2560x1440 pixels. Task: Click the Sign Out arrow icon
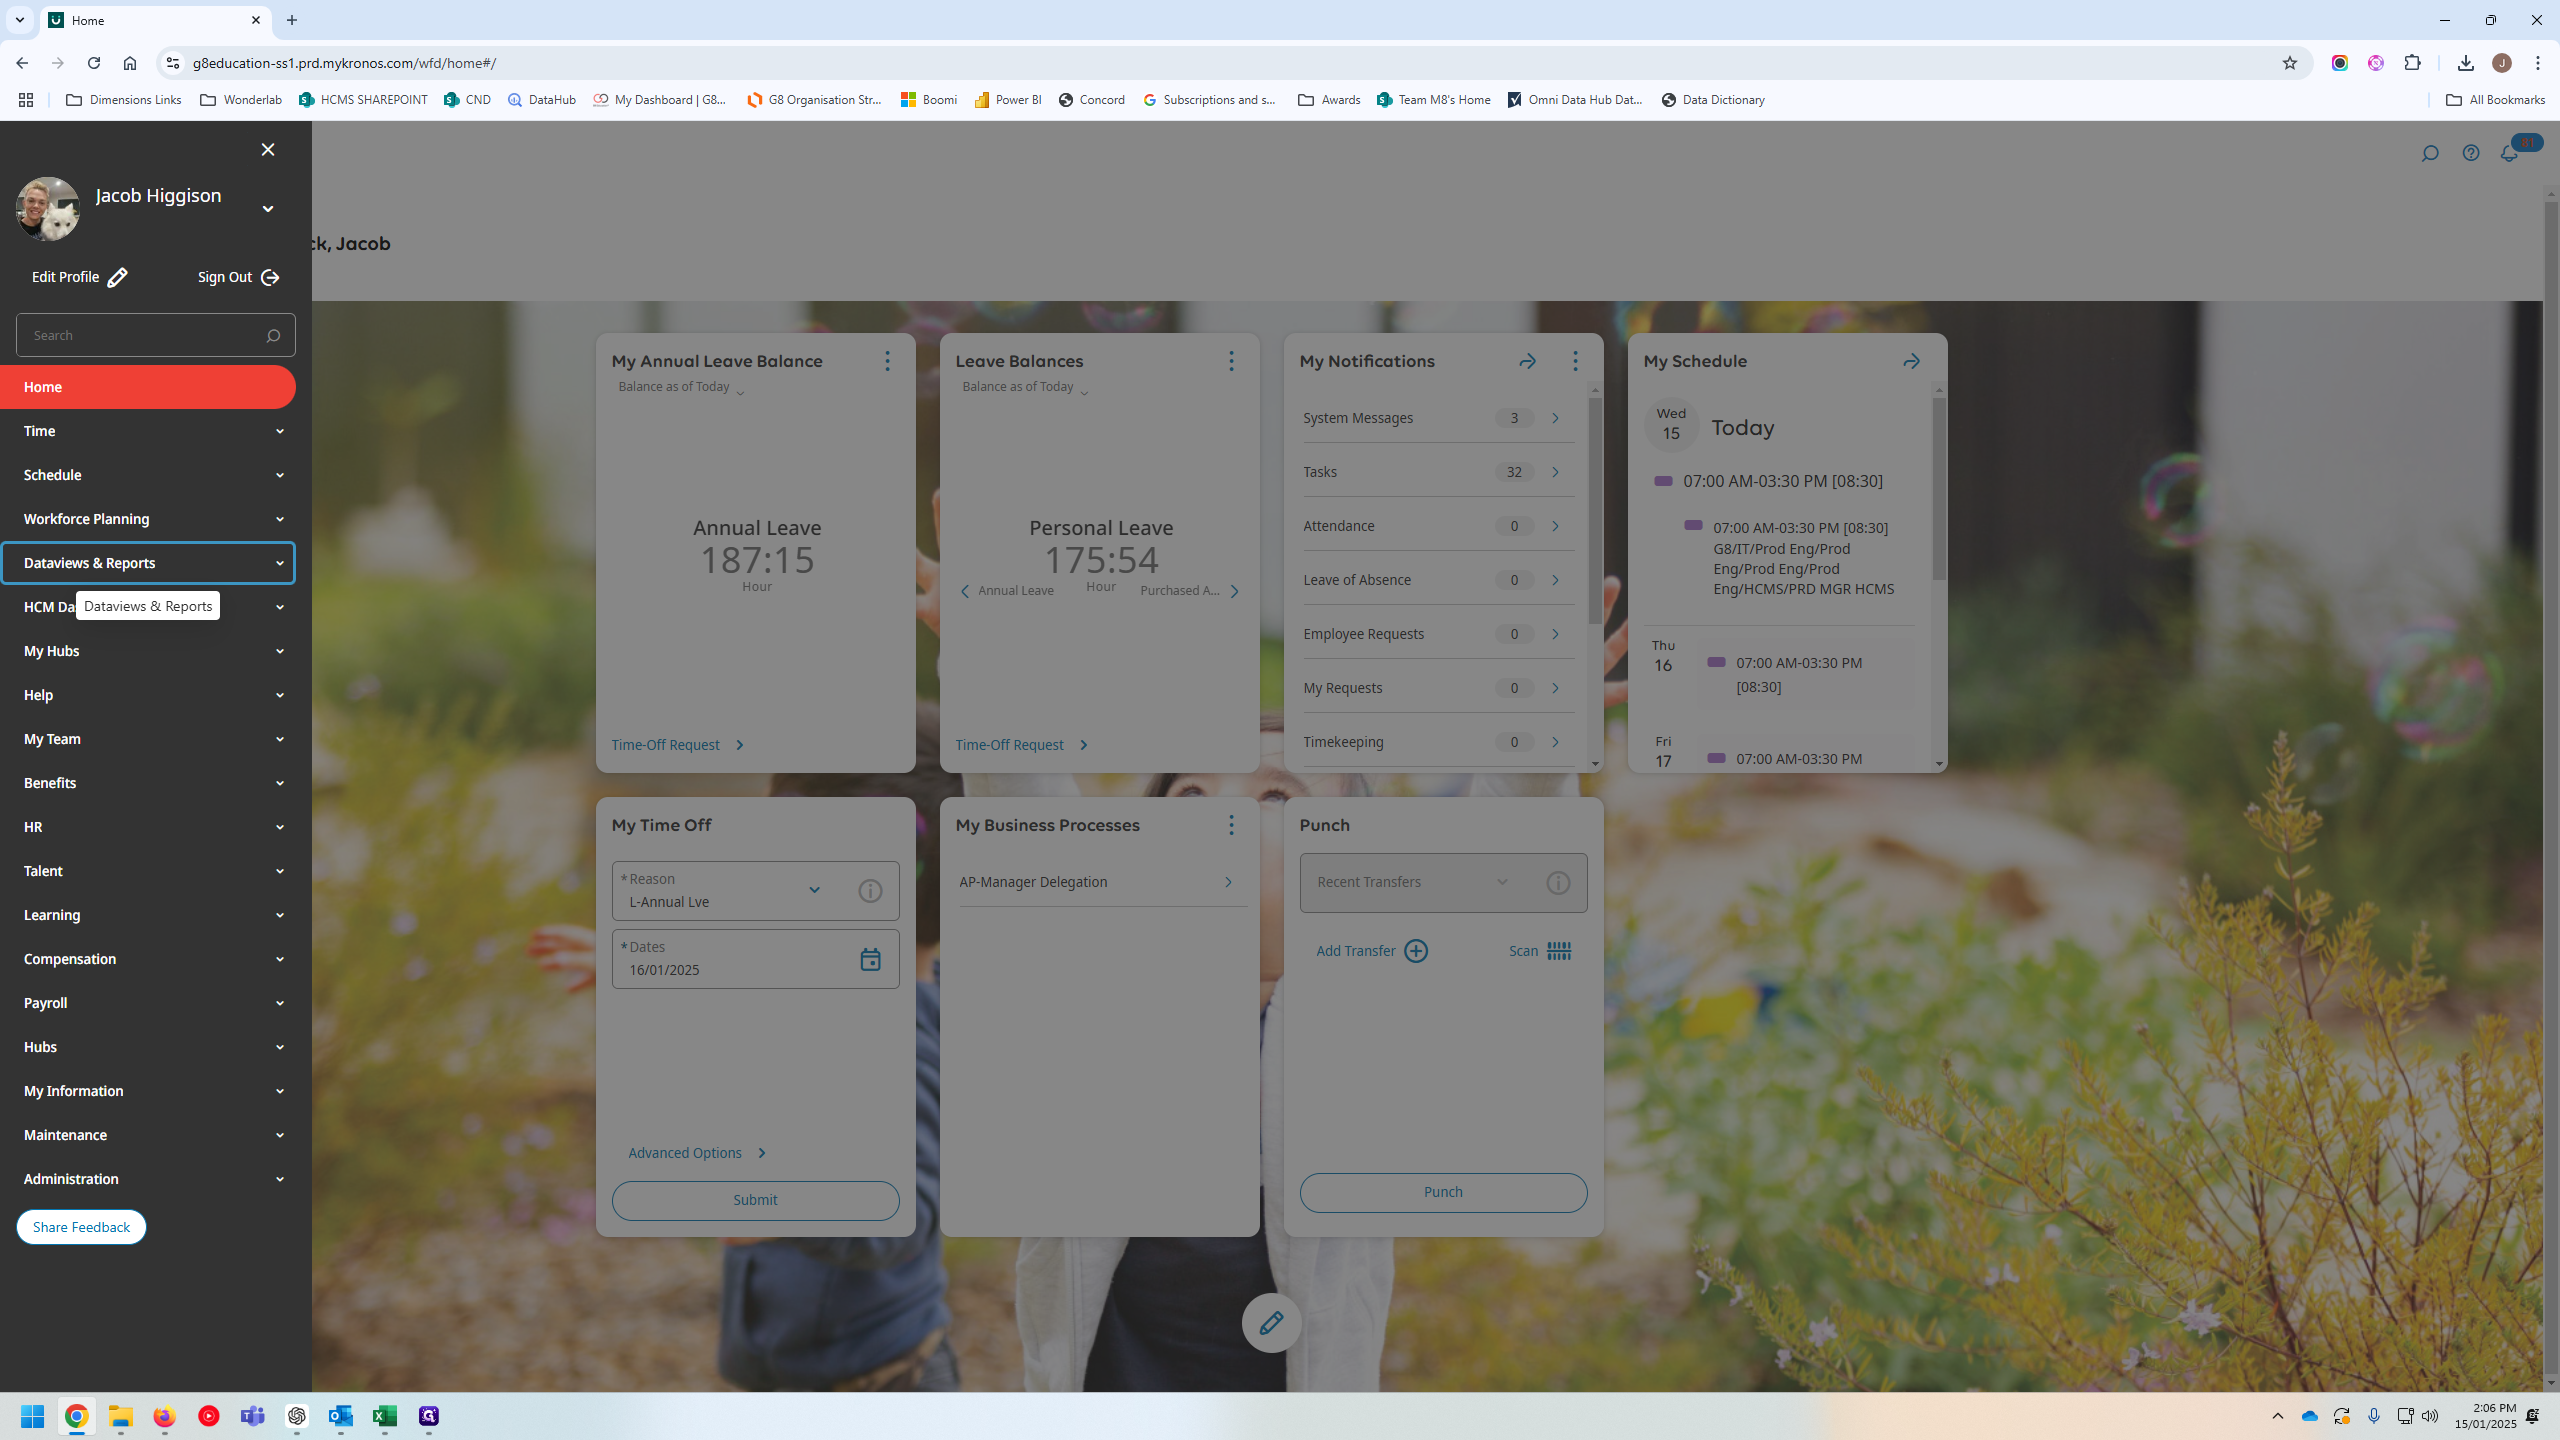tap(270, 277)
